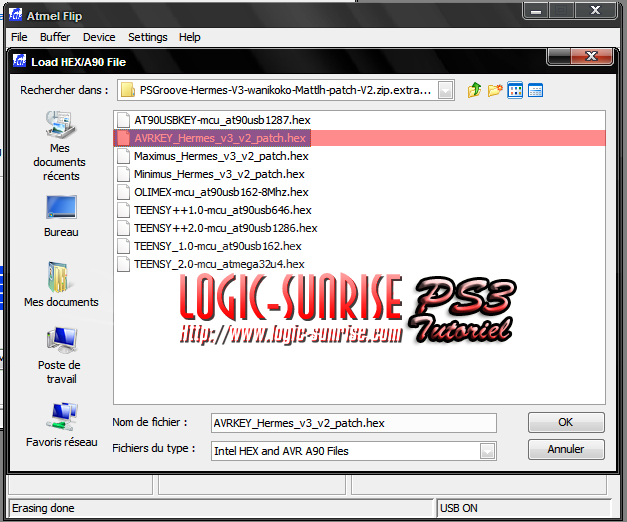The width and height of the screenshot is (627, 522).
Task: Select file TEENSY++2.0-mcu_at90usb1286.hex
Action: [226, 228]
